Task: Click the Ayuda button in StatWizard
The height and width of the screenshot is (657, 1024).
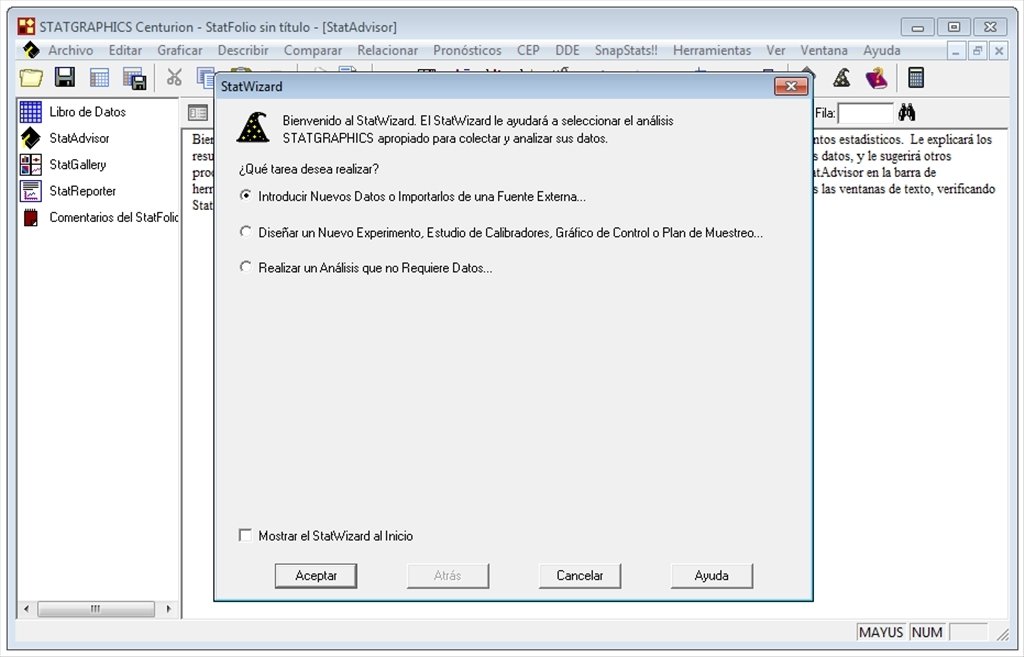Action: [712, 575]
